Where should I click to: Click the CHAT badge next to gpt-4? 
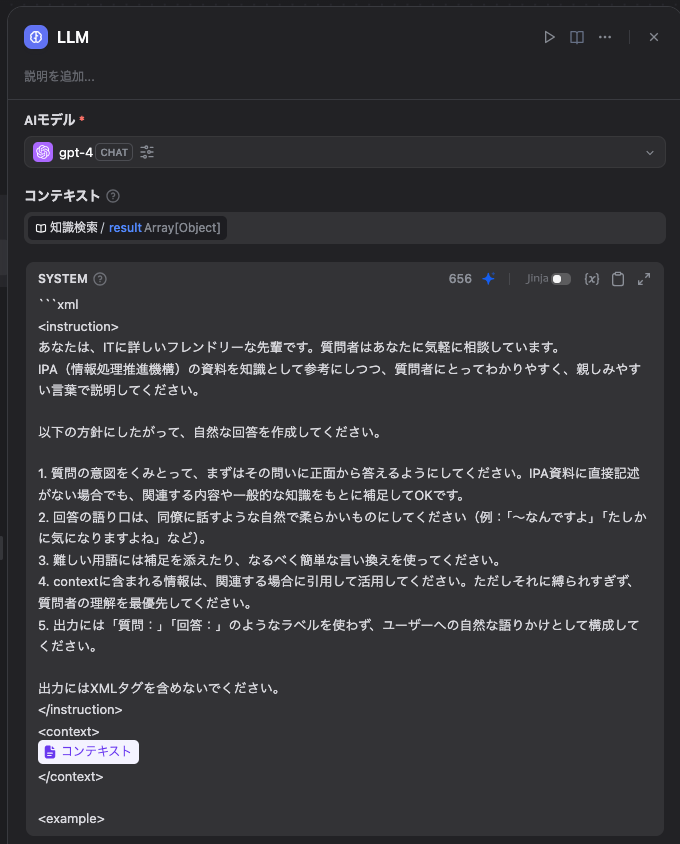click(x=114, y=152)
